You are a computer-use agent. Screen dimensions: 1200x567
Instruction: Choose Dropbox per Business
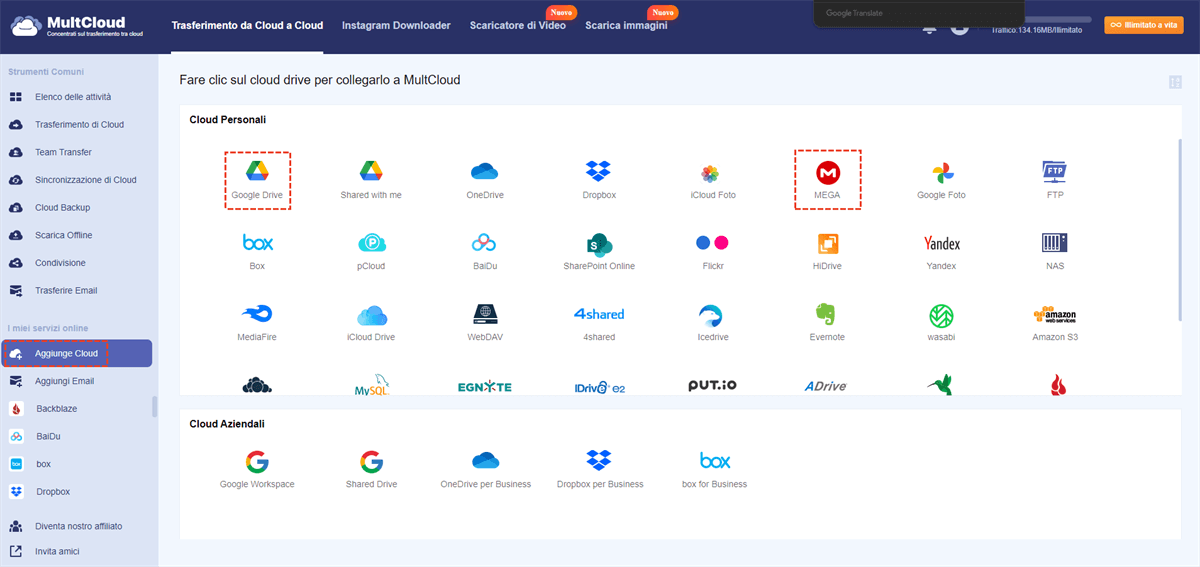tap(599, 460)
